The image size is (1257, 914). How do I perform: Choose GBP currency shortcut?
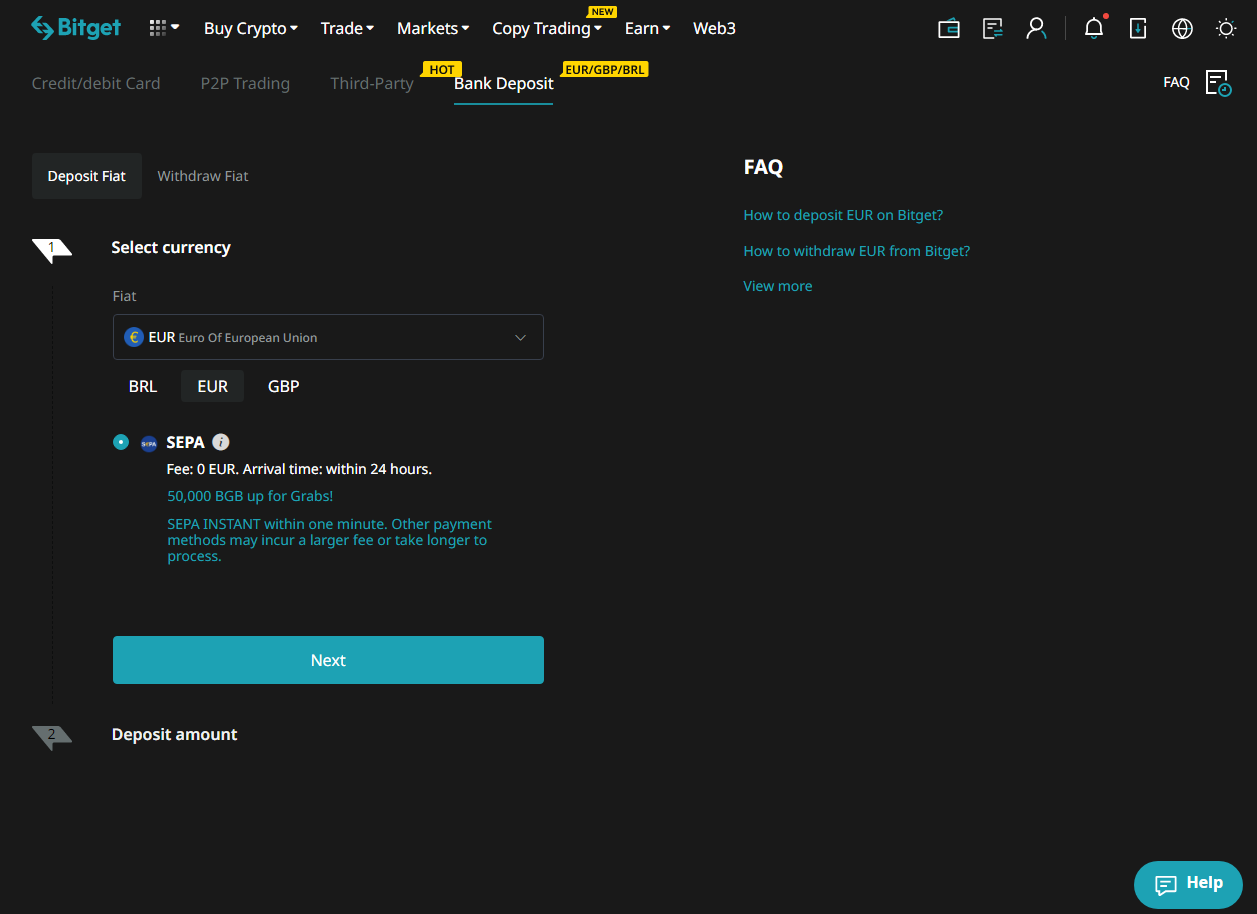click(x=284, y=386)
